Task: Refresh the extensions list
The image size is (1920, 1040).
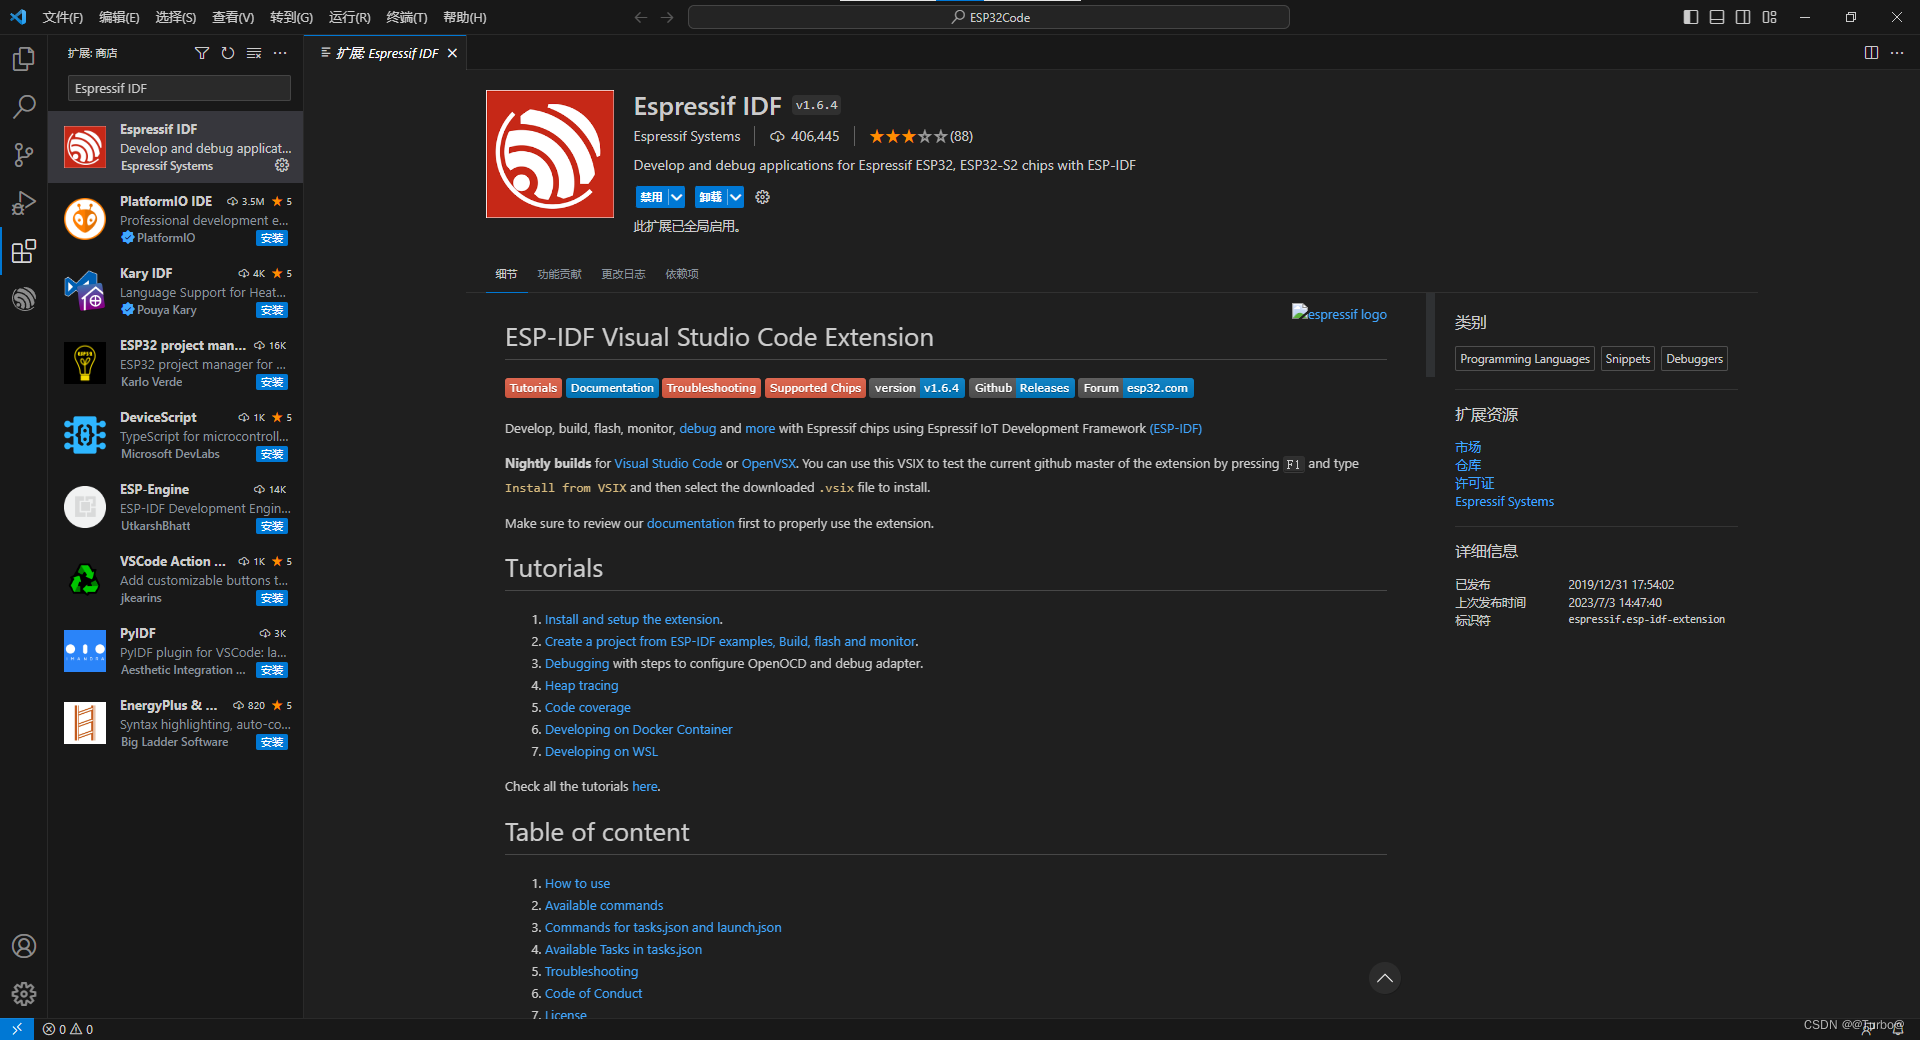Action: coord(228,53)
